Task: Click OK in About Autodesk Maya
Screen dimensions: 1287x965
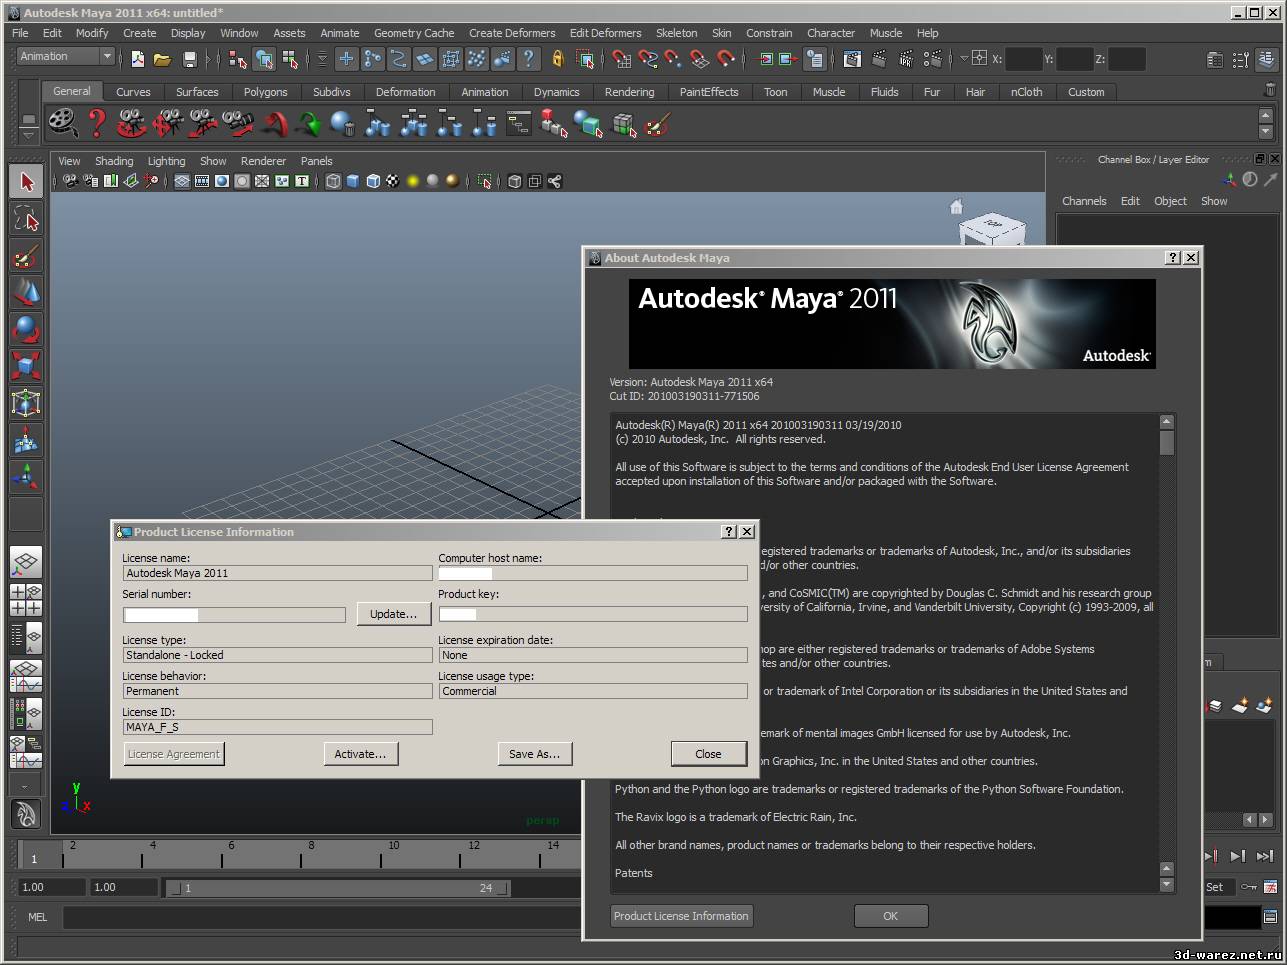Action: tap(890, 916)
